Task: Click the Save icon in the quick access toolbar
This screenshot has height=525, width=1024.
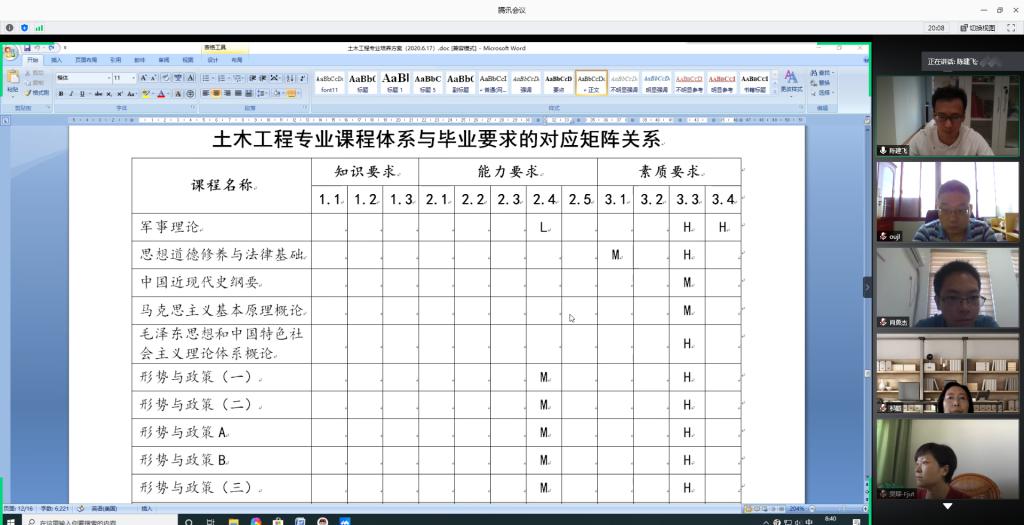Action: (x=27, y=48)
